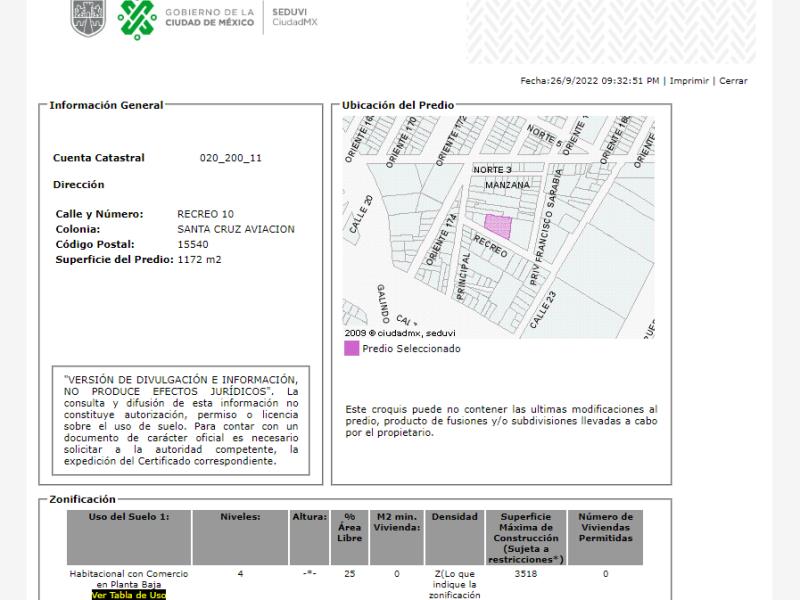The image size is (800, 600).
Task: Click the NORTE 3 street label on map
Action: [492, 169]
